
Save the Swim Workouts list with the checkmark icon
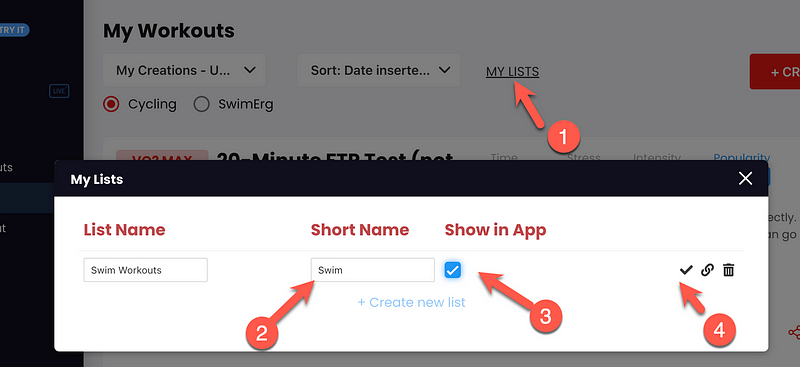686,270
